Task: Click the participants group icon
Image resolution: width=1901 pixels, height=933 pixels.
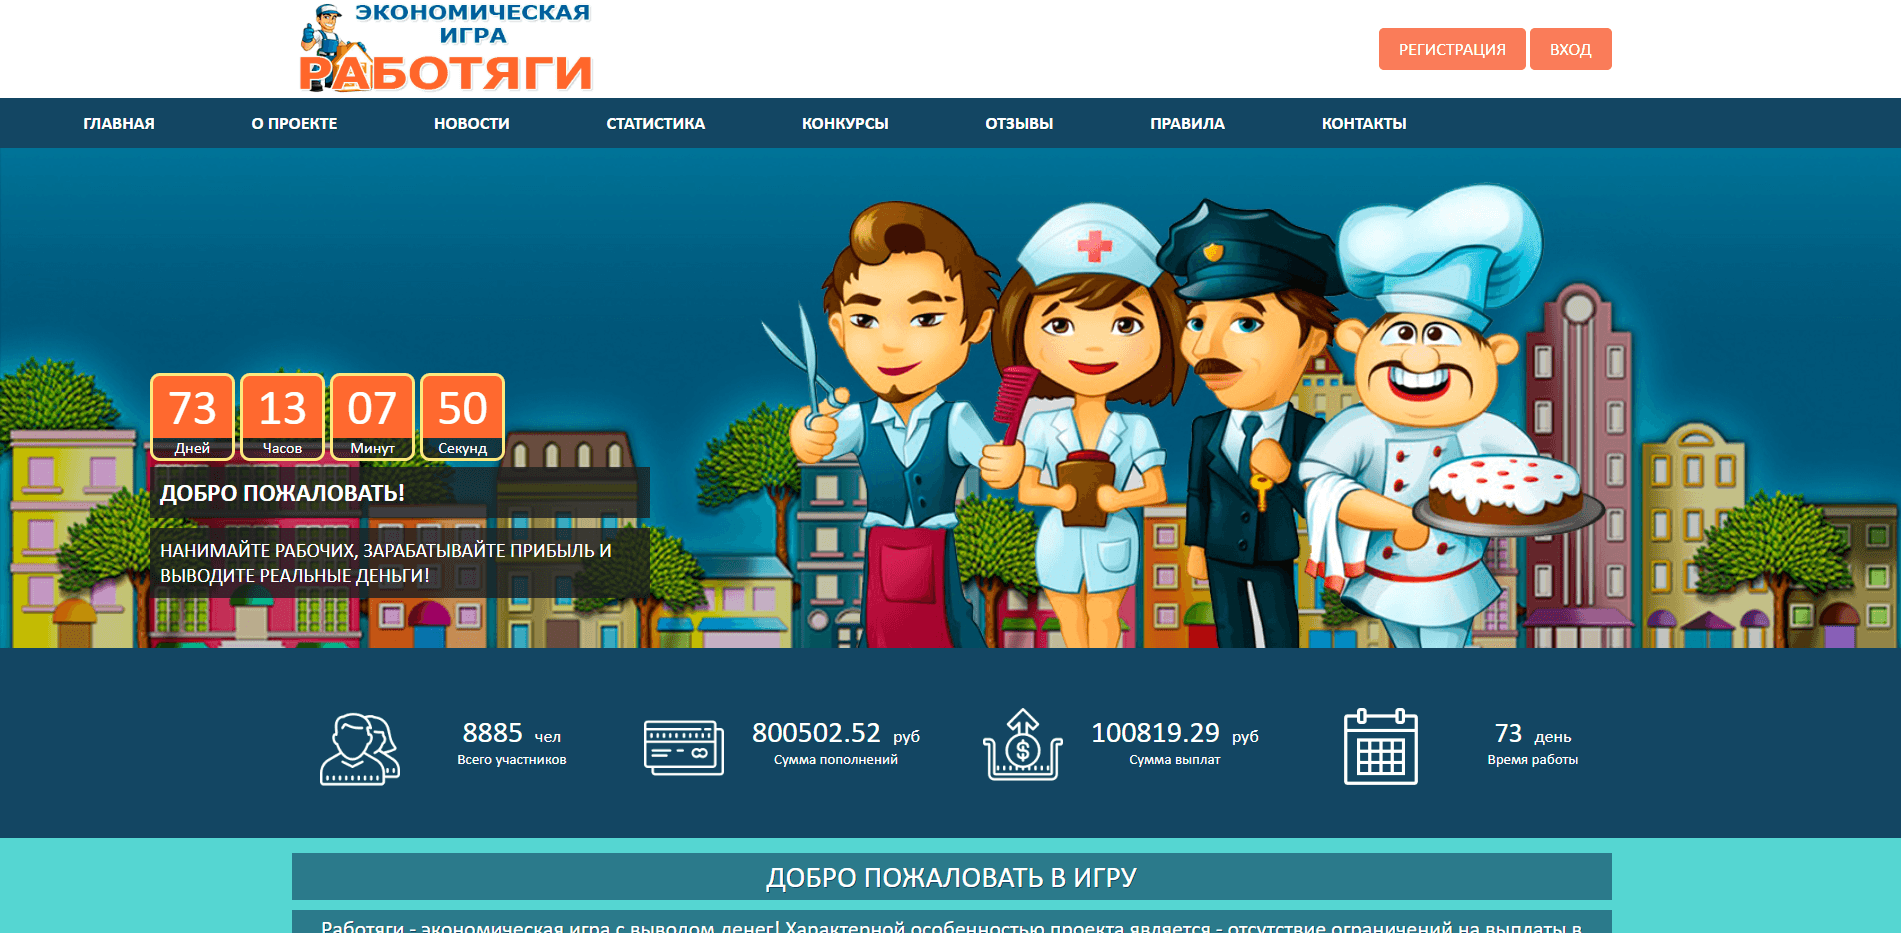Action: point(359,746)
